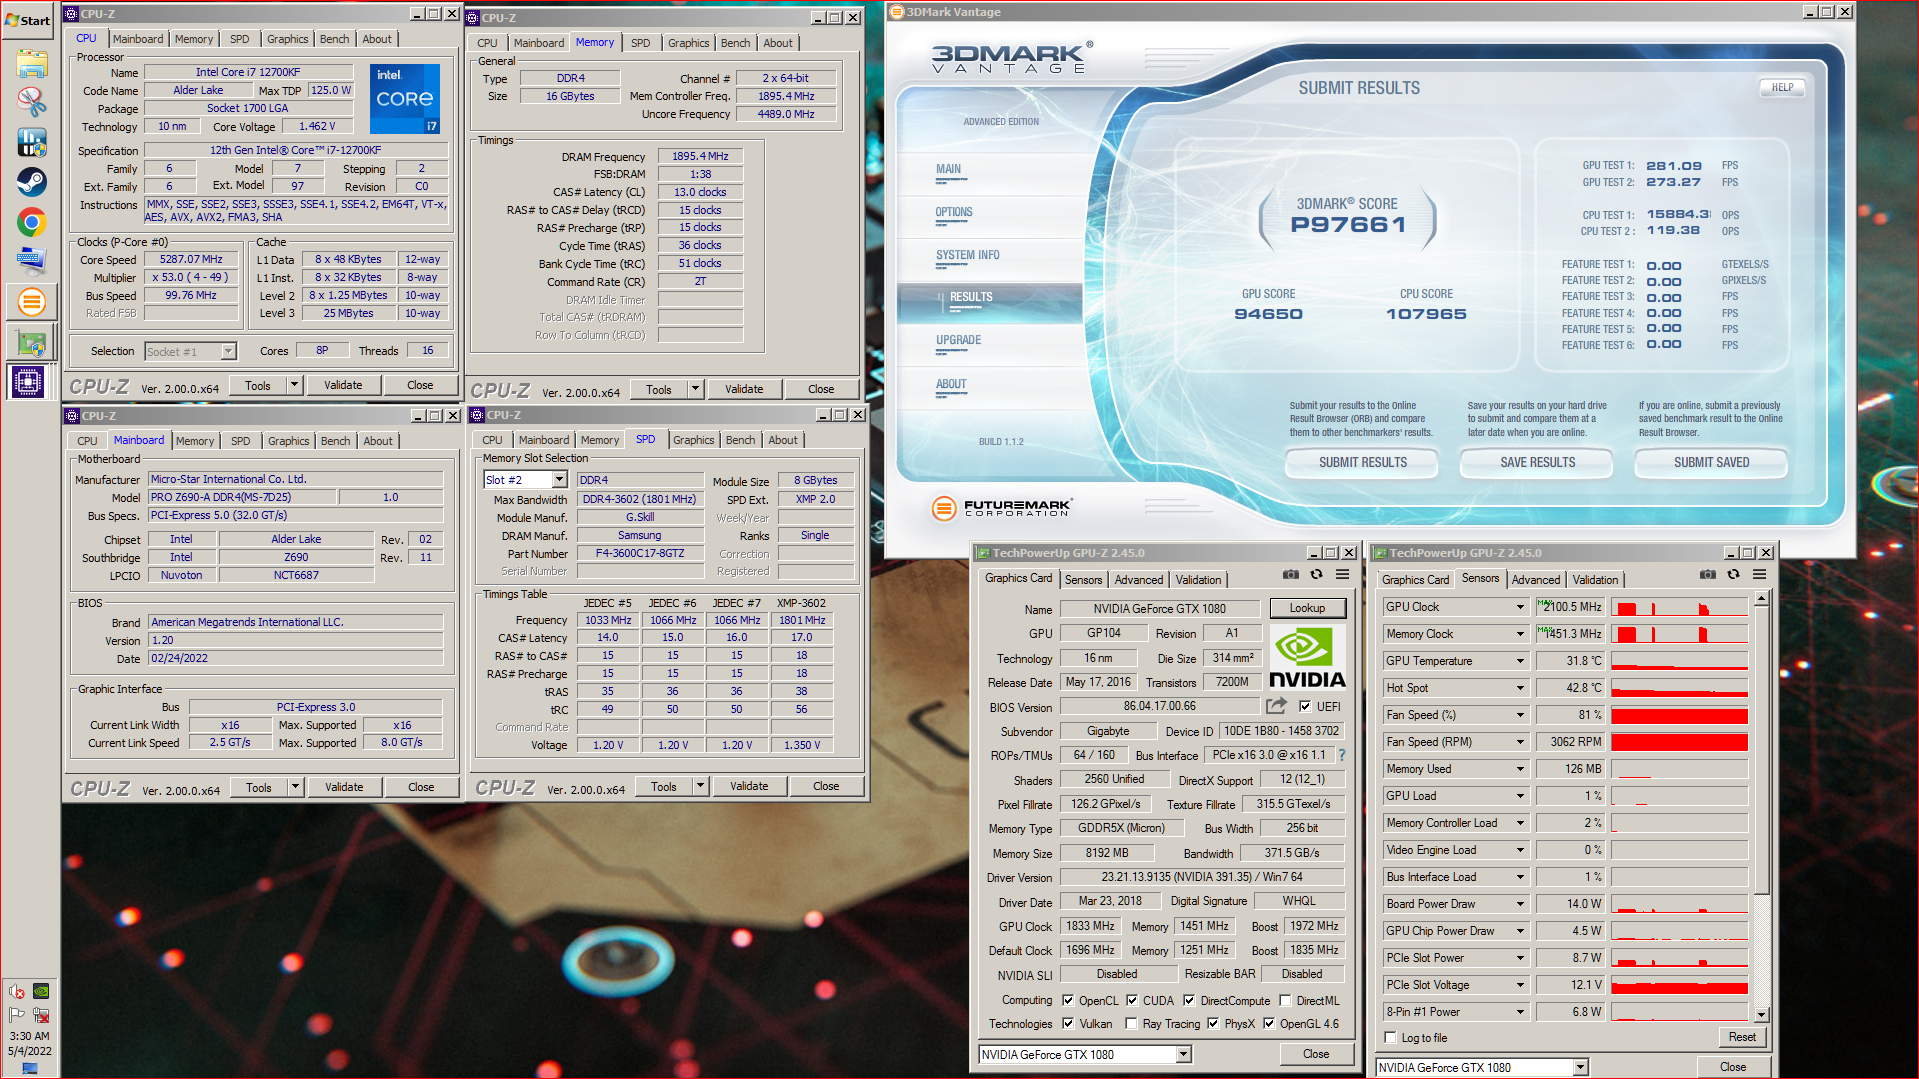
Task: Click the HELP button in 3DMark Vantage
Action: coord(1782,87)
